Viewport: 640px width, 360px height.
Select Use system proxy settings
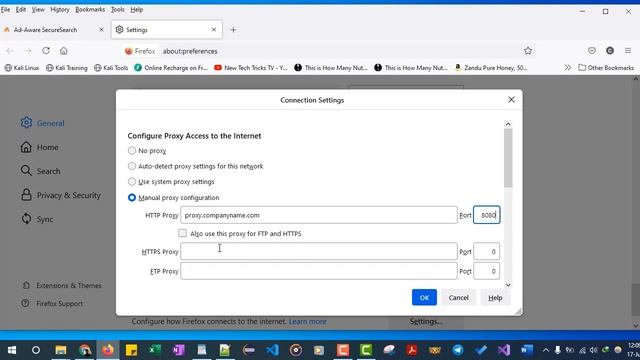click(x=132, y=182)
